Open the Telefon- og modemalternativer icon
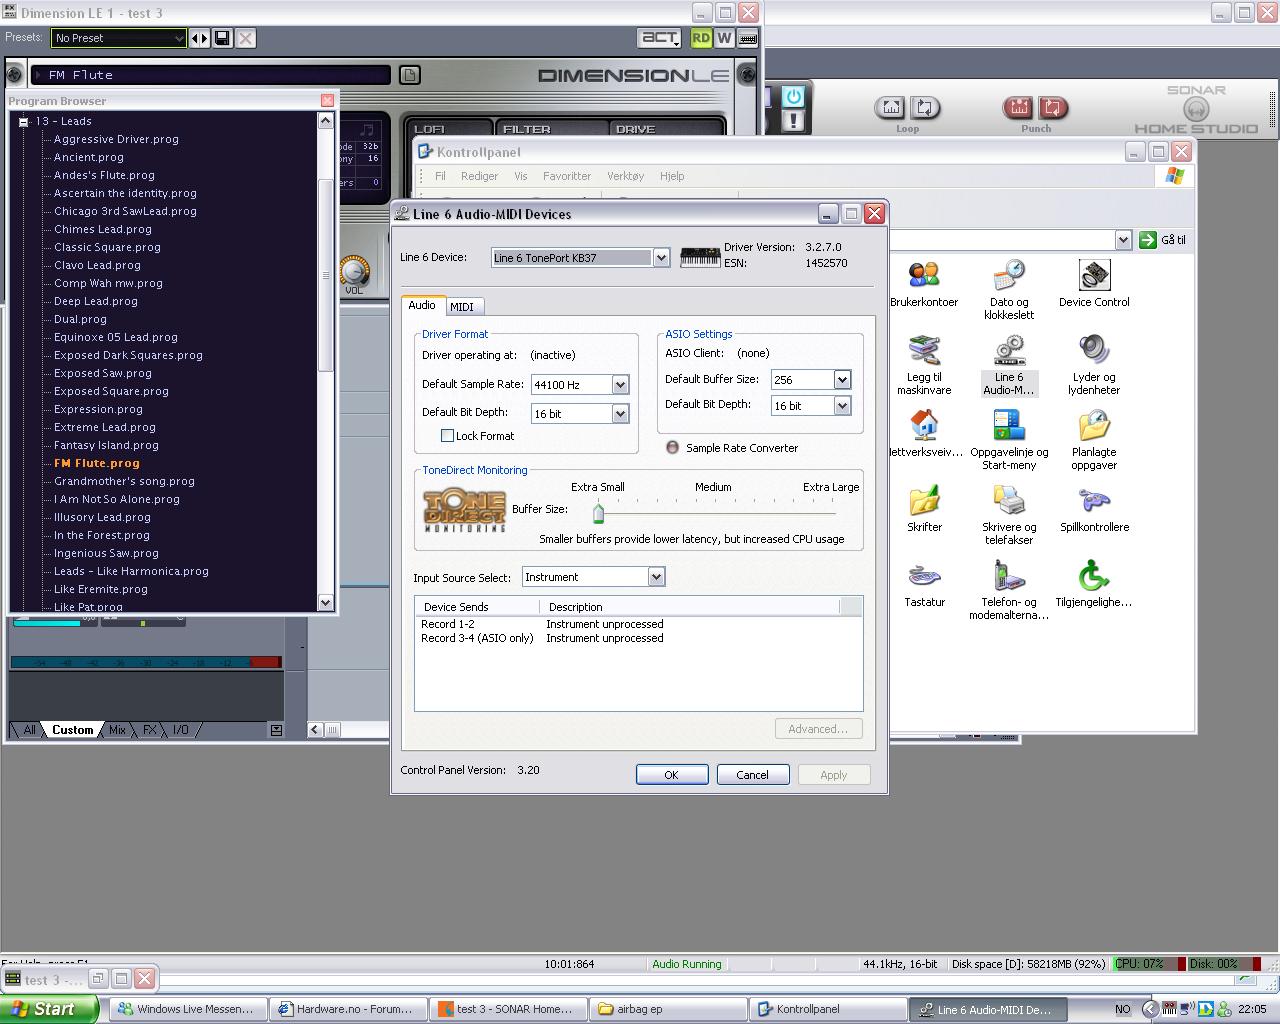The image size is (1280, 1024). (1009, 590)
